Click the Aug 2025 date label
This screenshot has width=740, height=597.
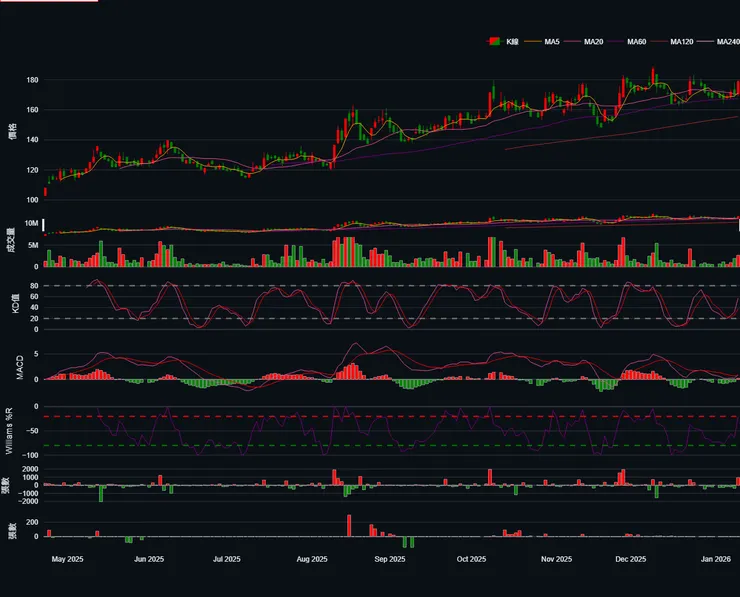point(312,559)
